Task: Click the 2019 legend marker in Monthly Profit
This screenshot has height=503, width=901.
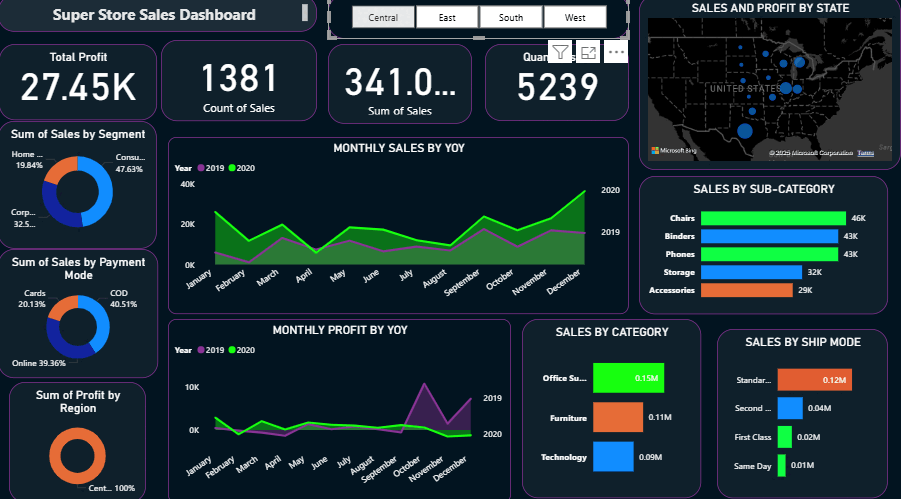Action: pyautogui.click(x=201, y=350)
